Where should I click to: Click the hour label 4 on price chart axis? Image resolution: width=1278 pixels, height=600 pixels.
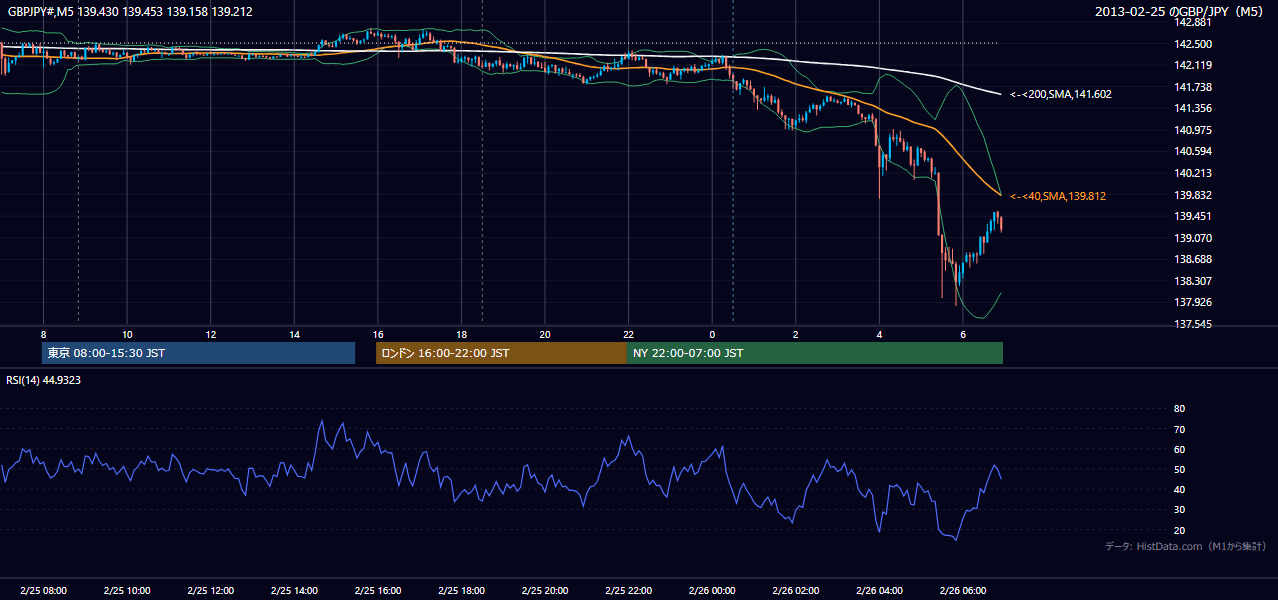(x=879, y=334)
